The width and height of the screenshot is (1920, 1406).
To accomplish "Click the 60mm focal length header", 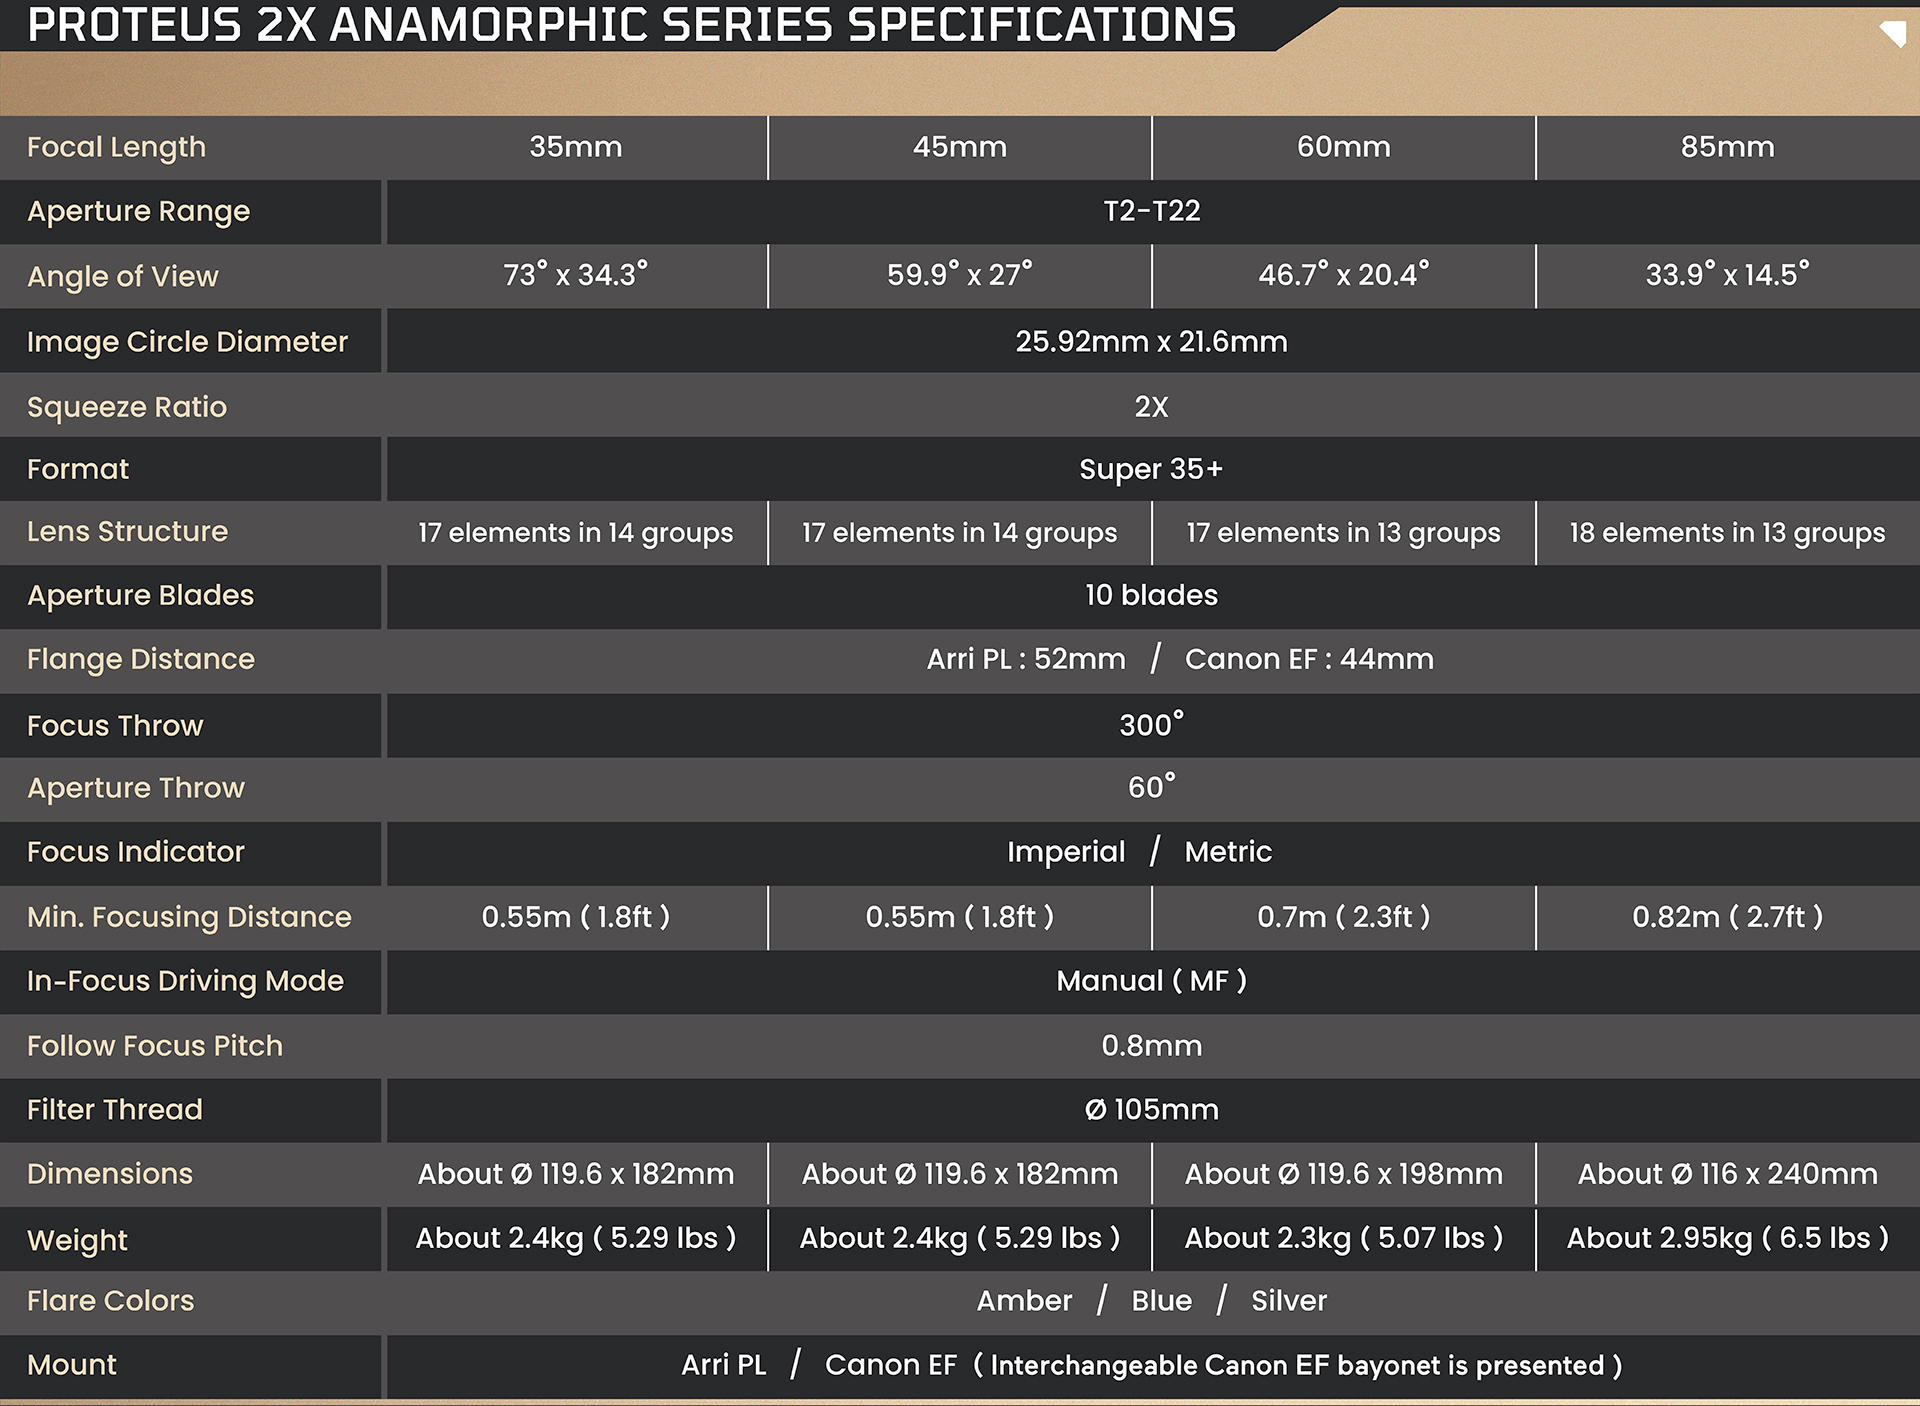I will tap(1343, 147).
